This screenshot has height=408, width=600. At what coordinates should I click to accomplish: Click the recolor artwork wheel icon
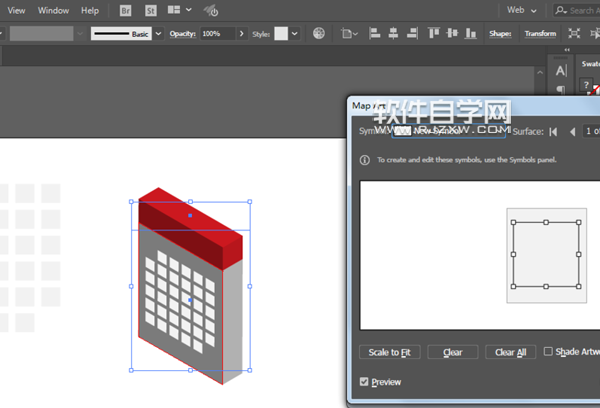pos(319,33)
